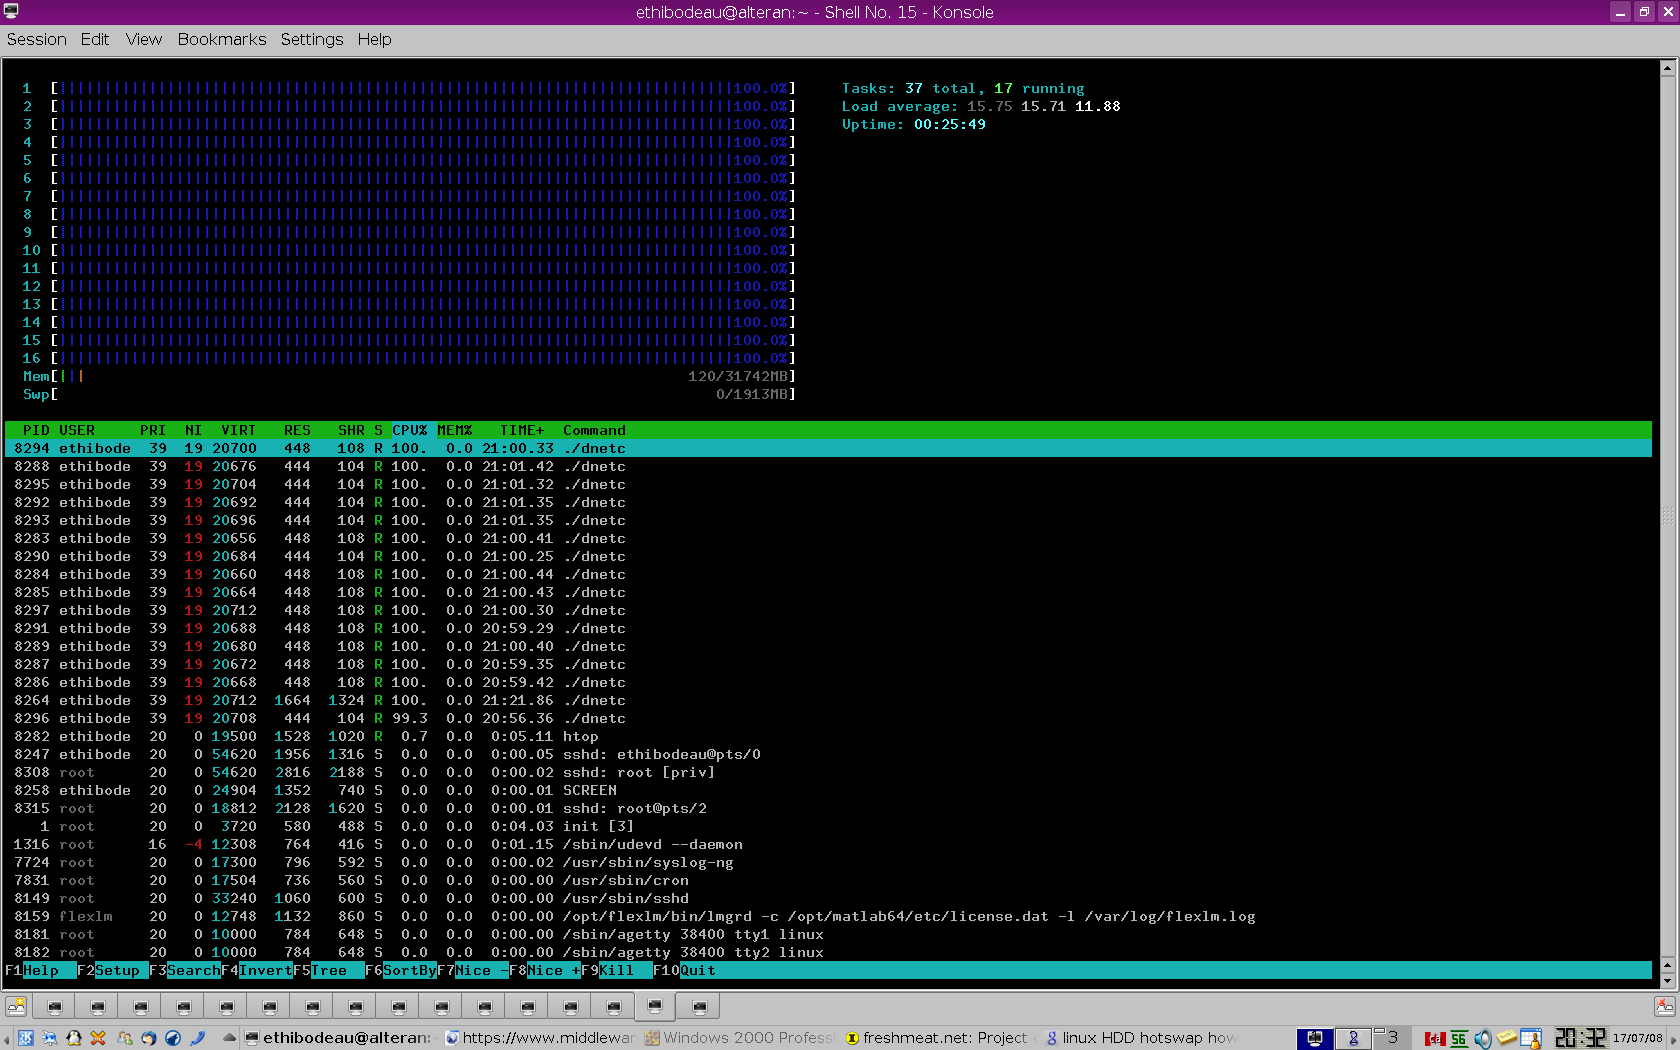Switch to the first Konsole session tab

55,1006
